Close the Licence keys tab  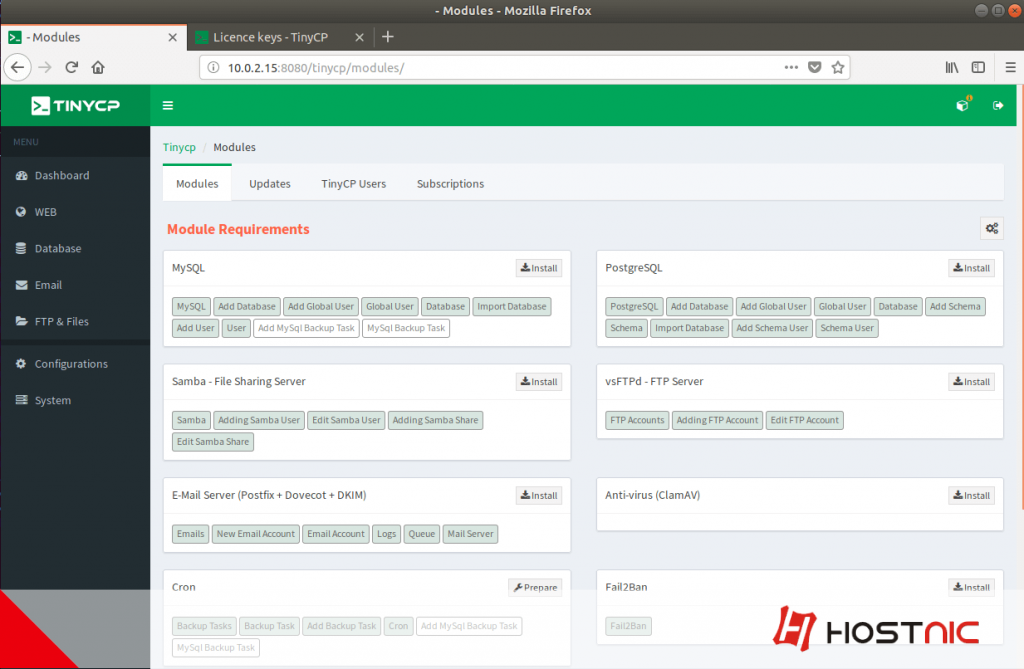(x=359, y=38)
